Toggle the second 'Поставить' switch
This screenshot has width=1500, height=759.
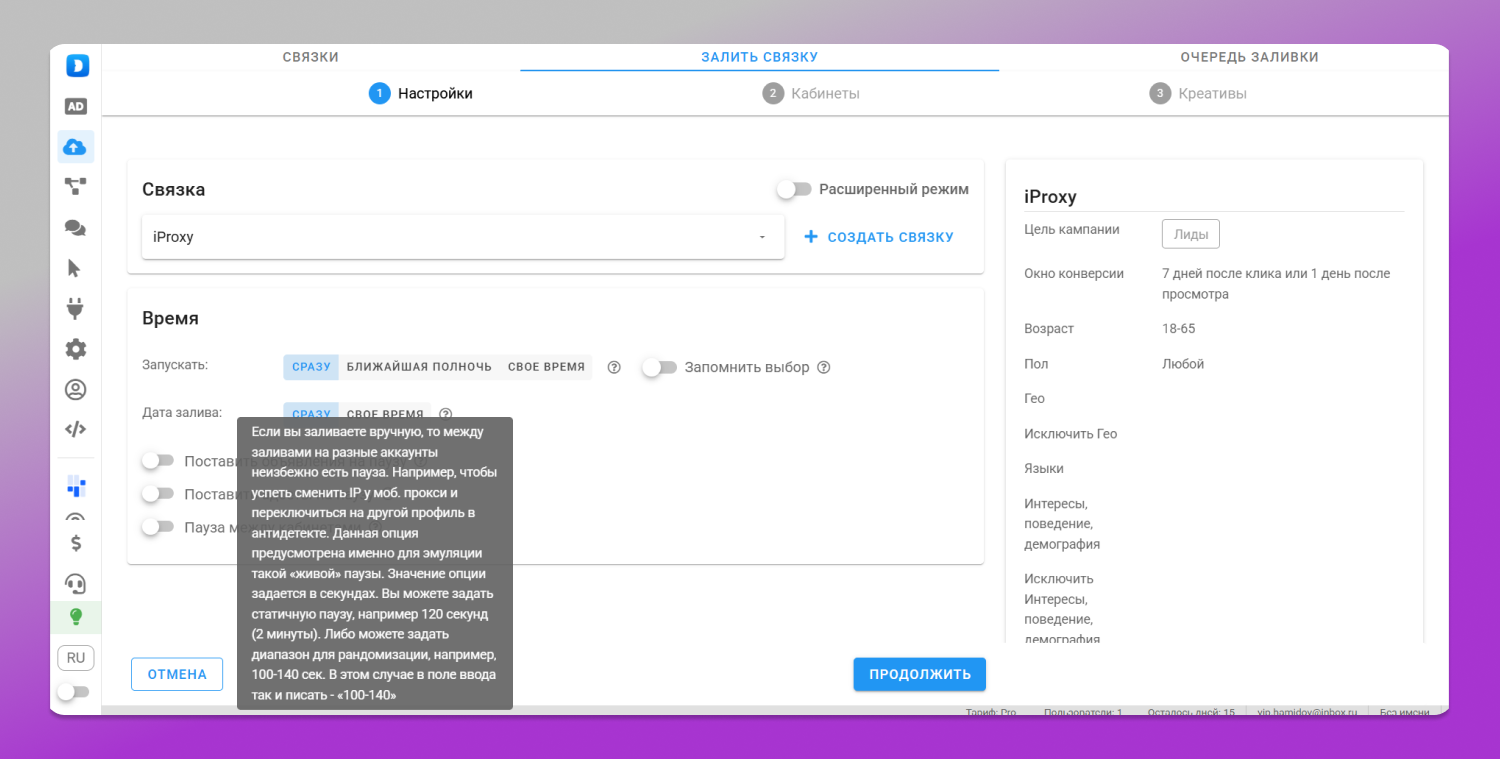pos(158,493)
